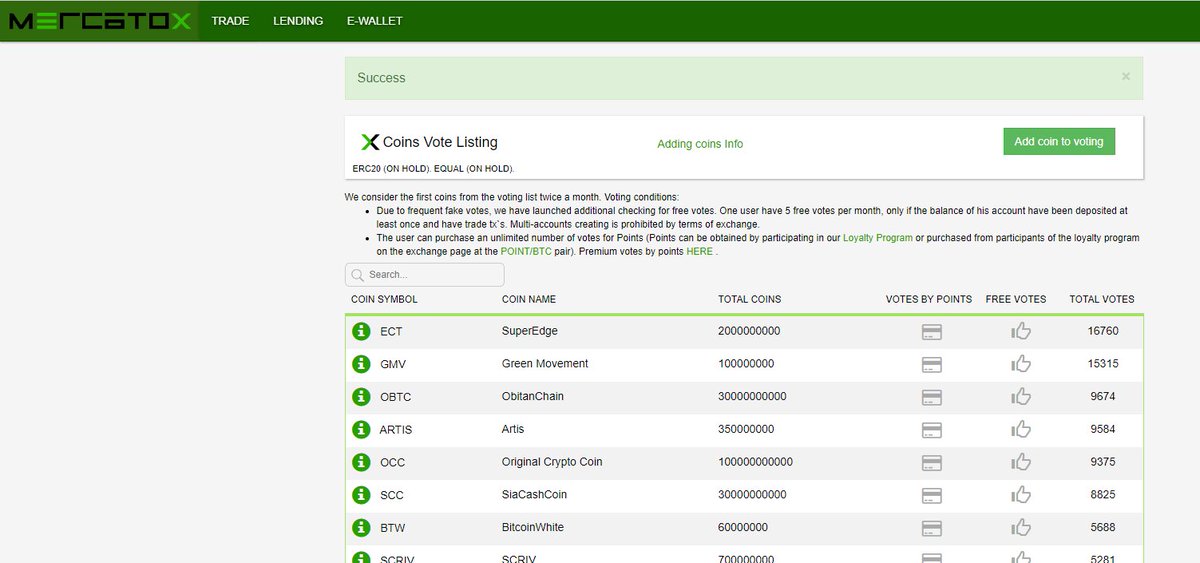Give a free vote to SiaCashCoin
The height and width of the screenshot is (563, 1200).
point(1021,494)
